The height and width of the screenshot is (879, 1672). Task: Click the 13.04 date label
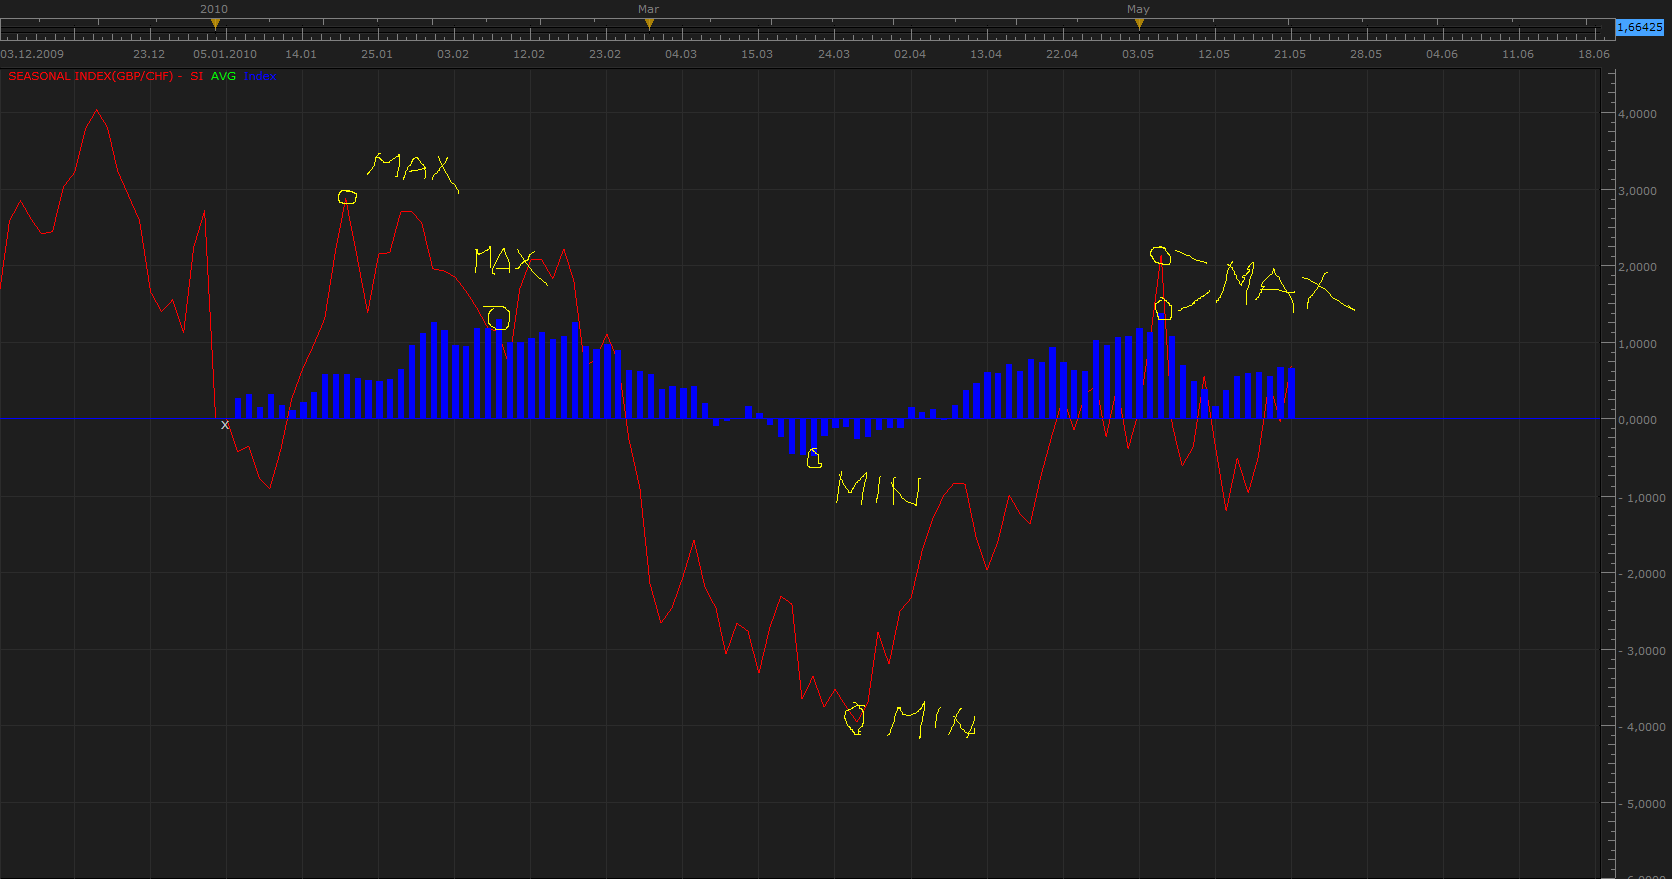[x=986, y=54]
